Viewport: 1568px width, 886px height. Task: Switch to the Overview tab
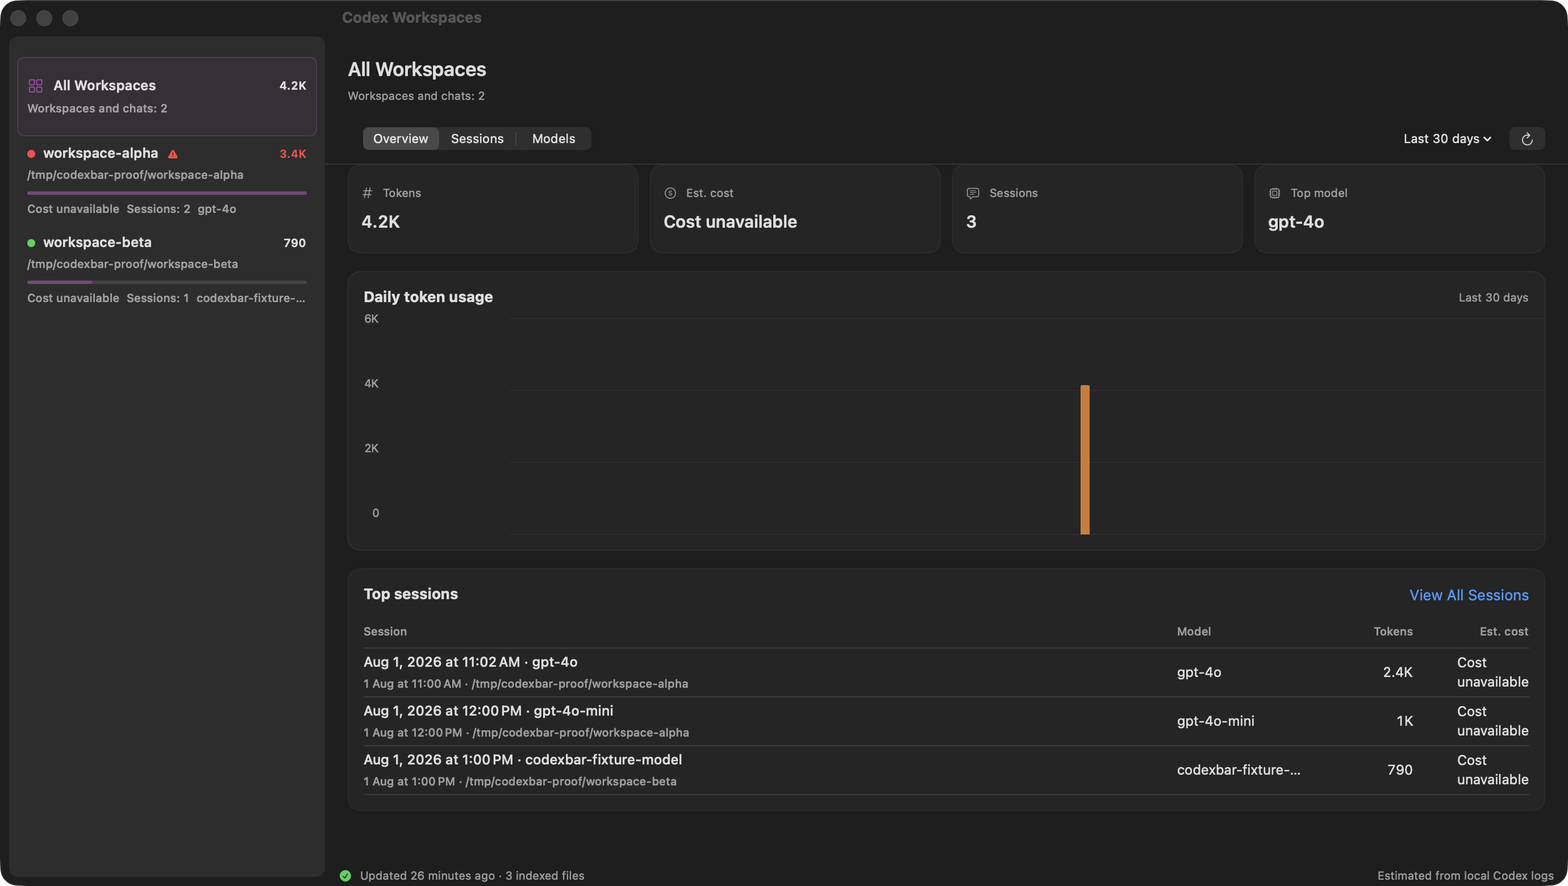tap(400, 139)
